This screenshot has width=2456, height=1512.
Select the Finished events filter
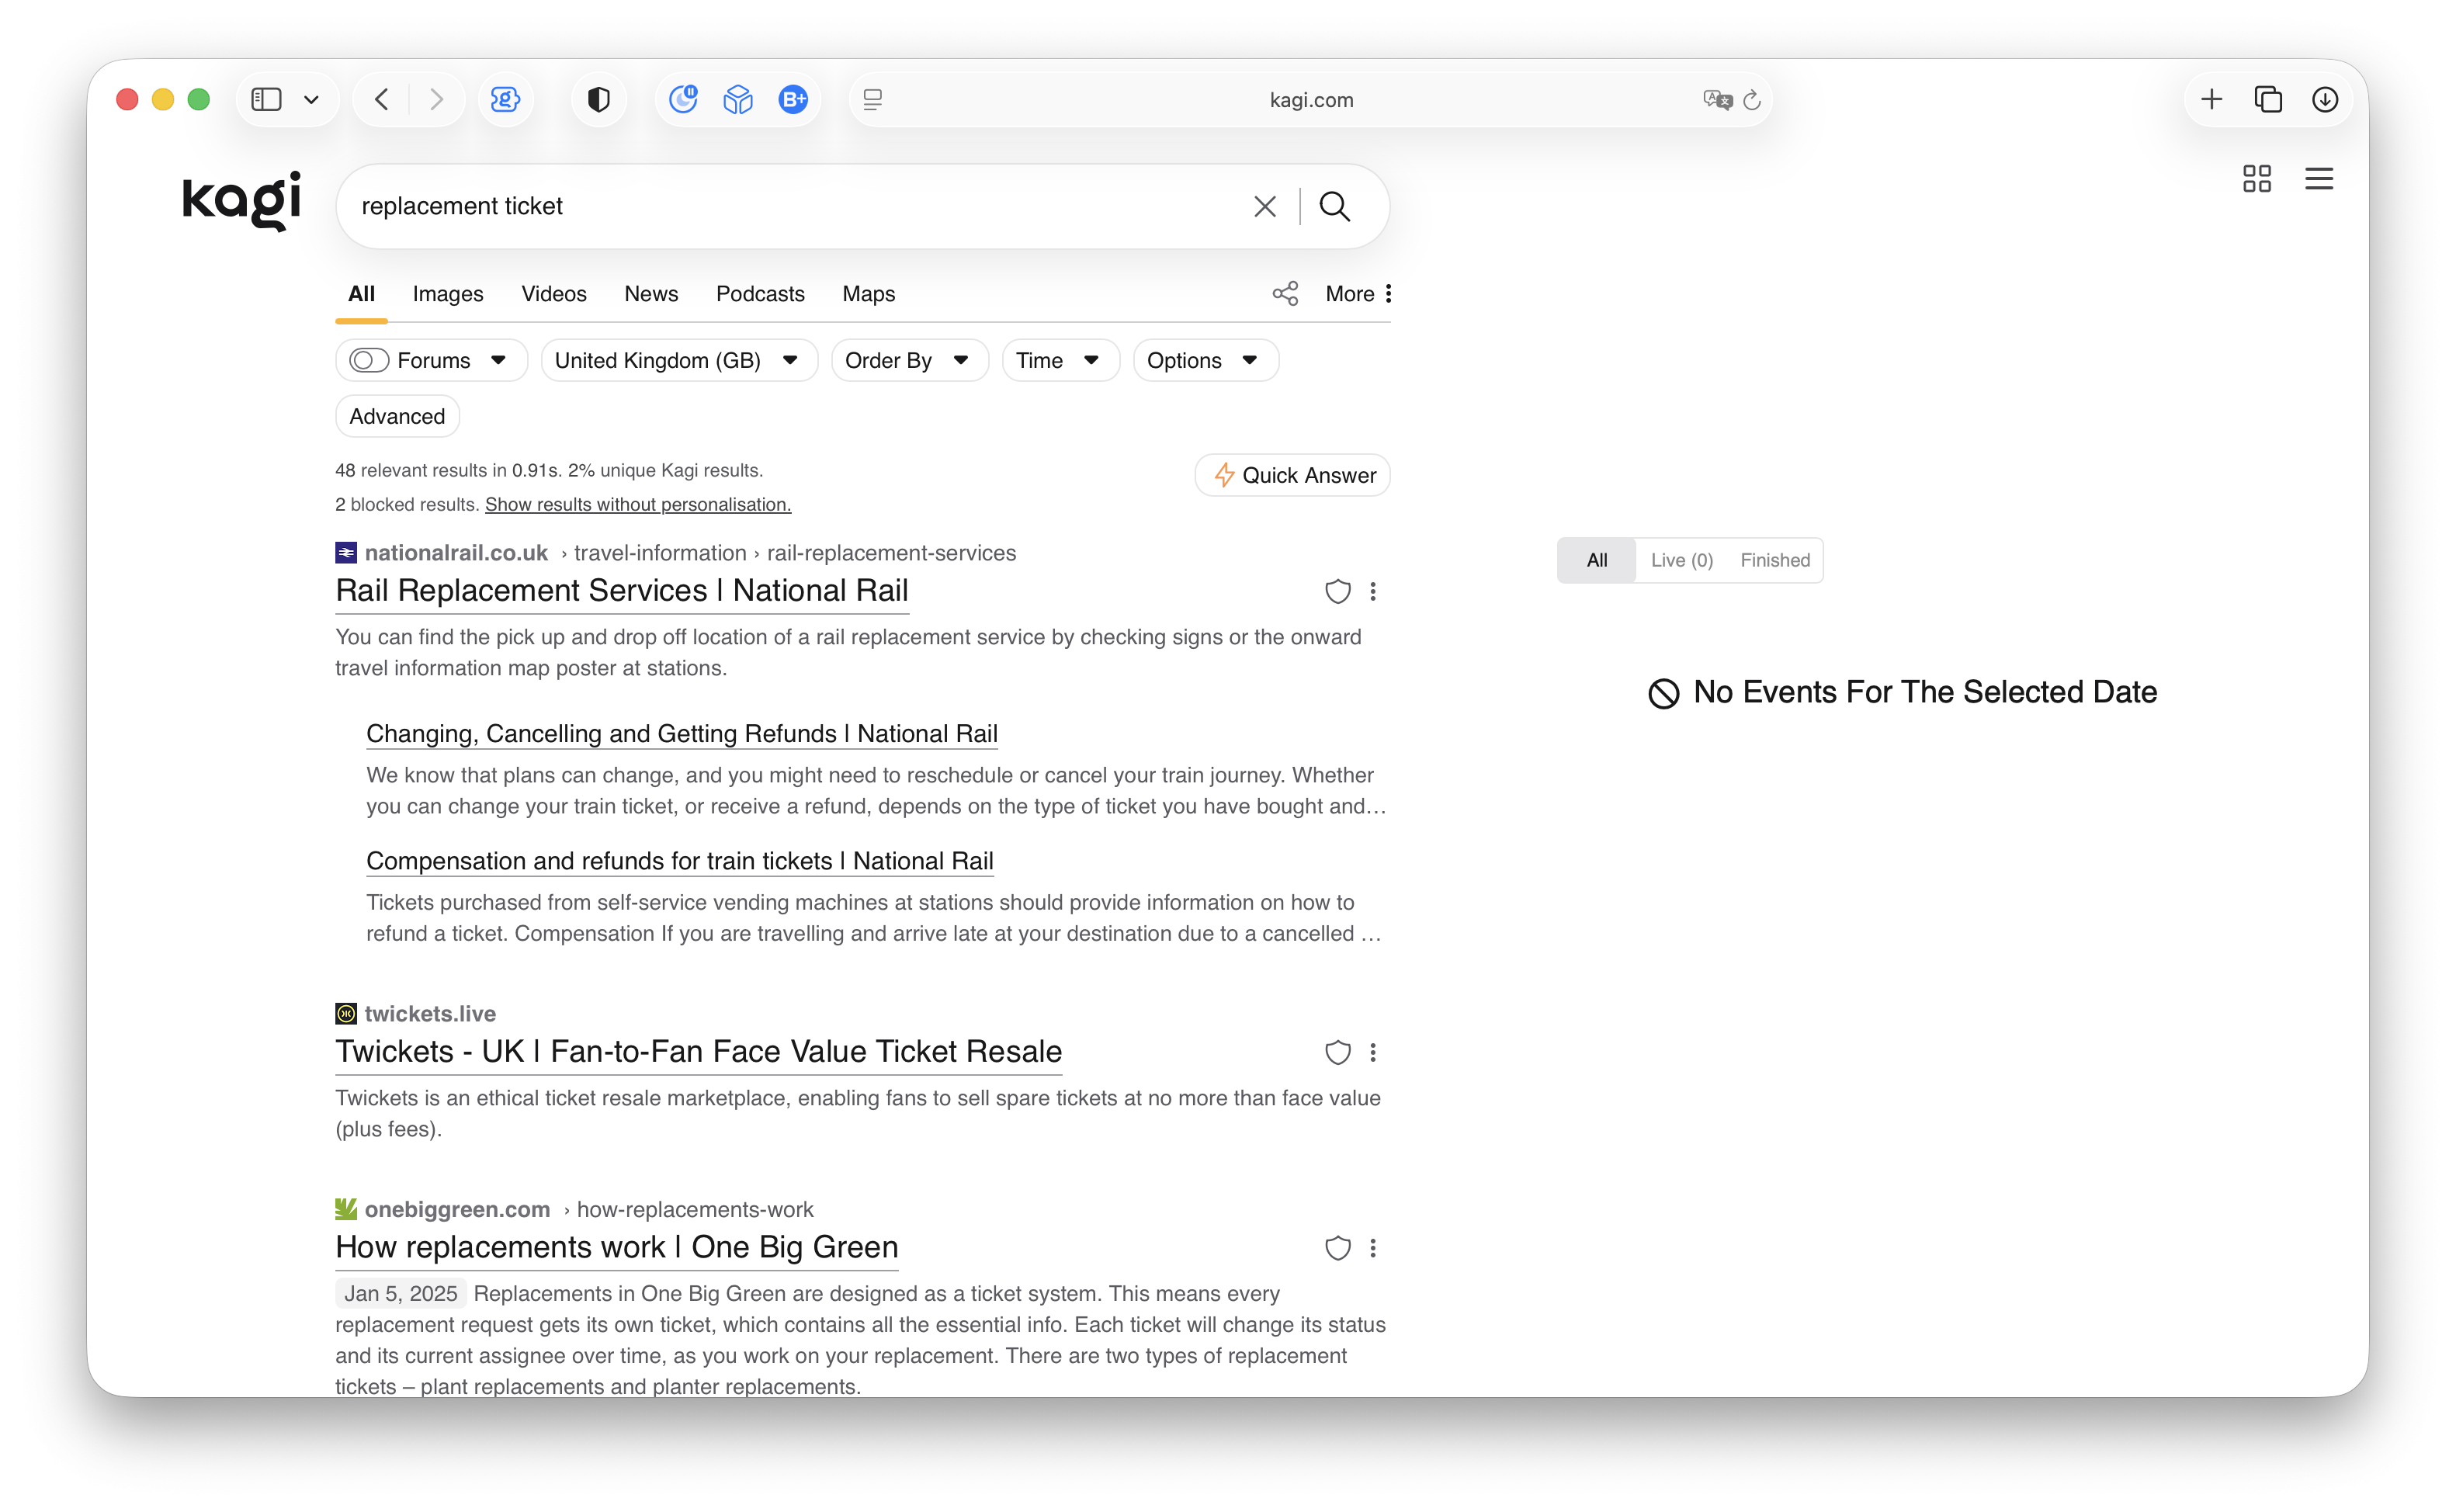1774,560
